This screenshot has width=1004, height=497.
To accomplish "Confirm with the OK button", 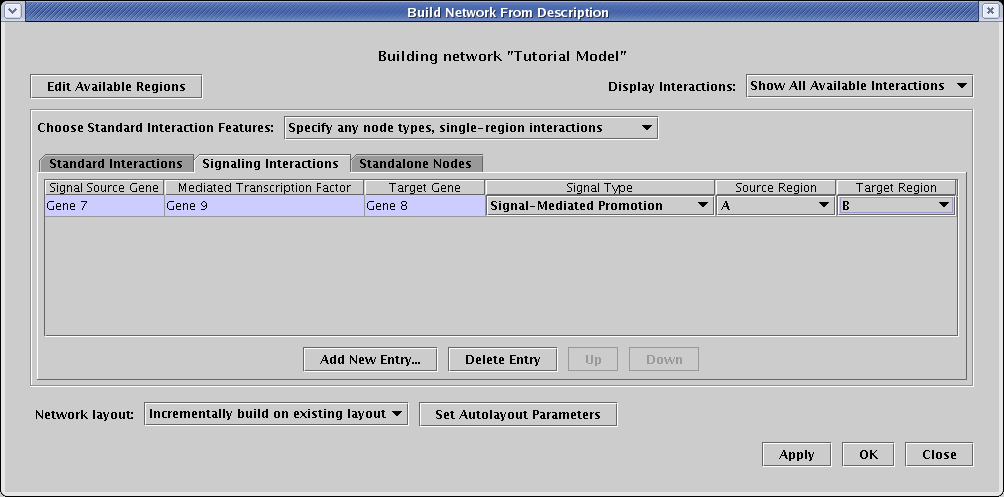I will (868, 455).
